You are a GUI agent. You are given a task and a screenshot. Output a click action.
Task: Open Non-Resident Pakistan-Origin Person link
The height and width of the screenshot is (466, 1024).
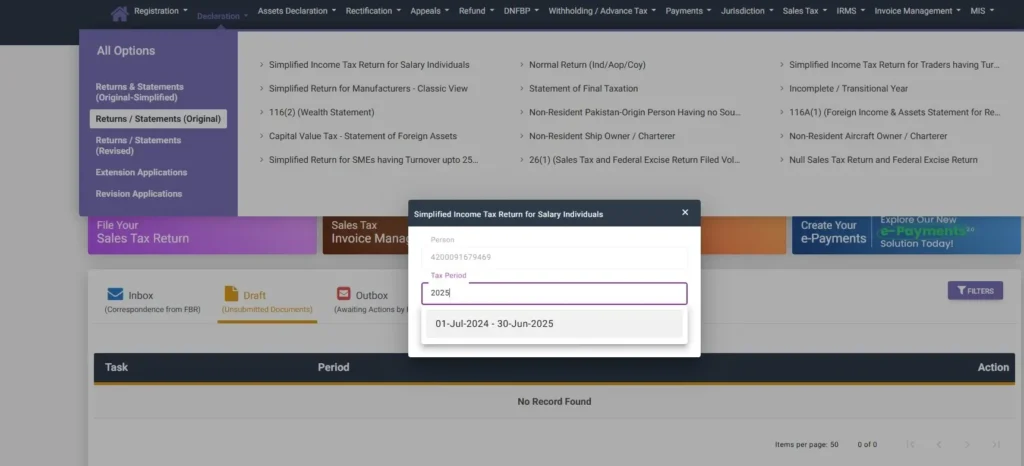click(635, 112)
